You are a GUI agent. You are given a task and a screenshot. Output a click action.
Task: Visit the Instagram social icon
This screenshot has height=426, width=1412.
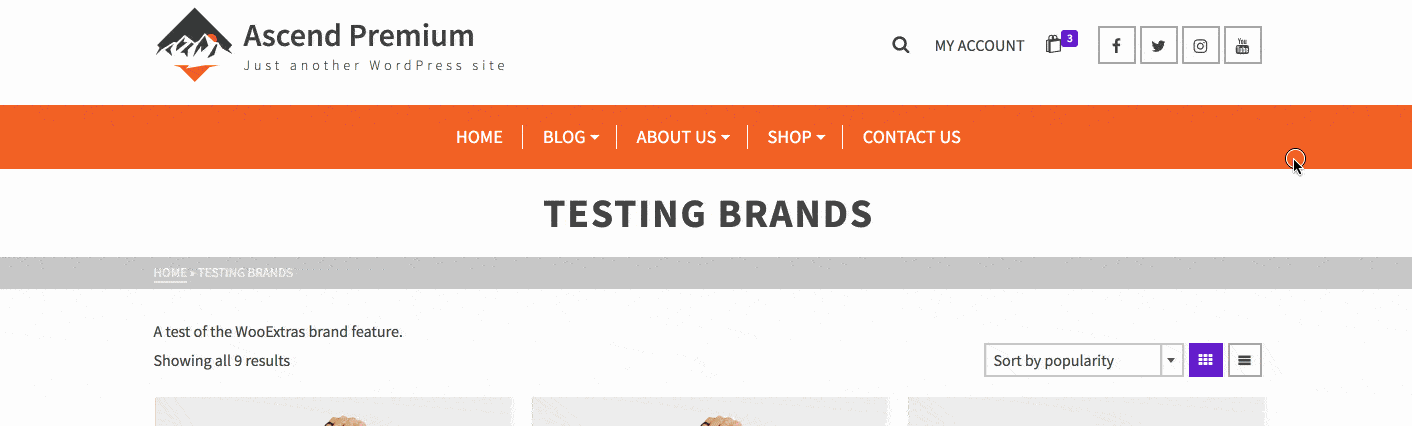tap(1200, 45)
